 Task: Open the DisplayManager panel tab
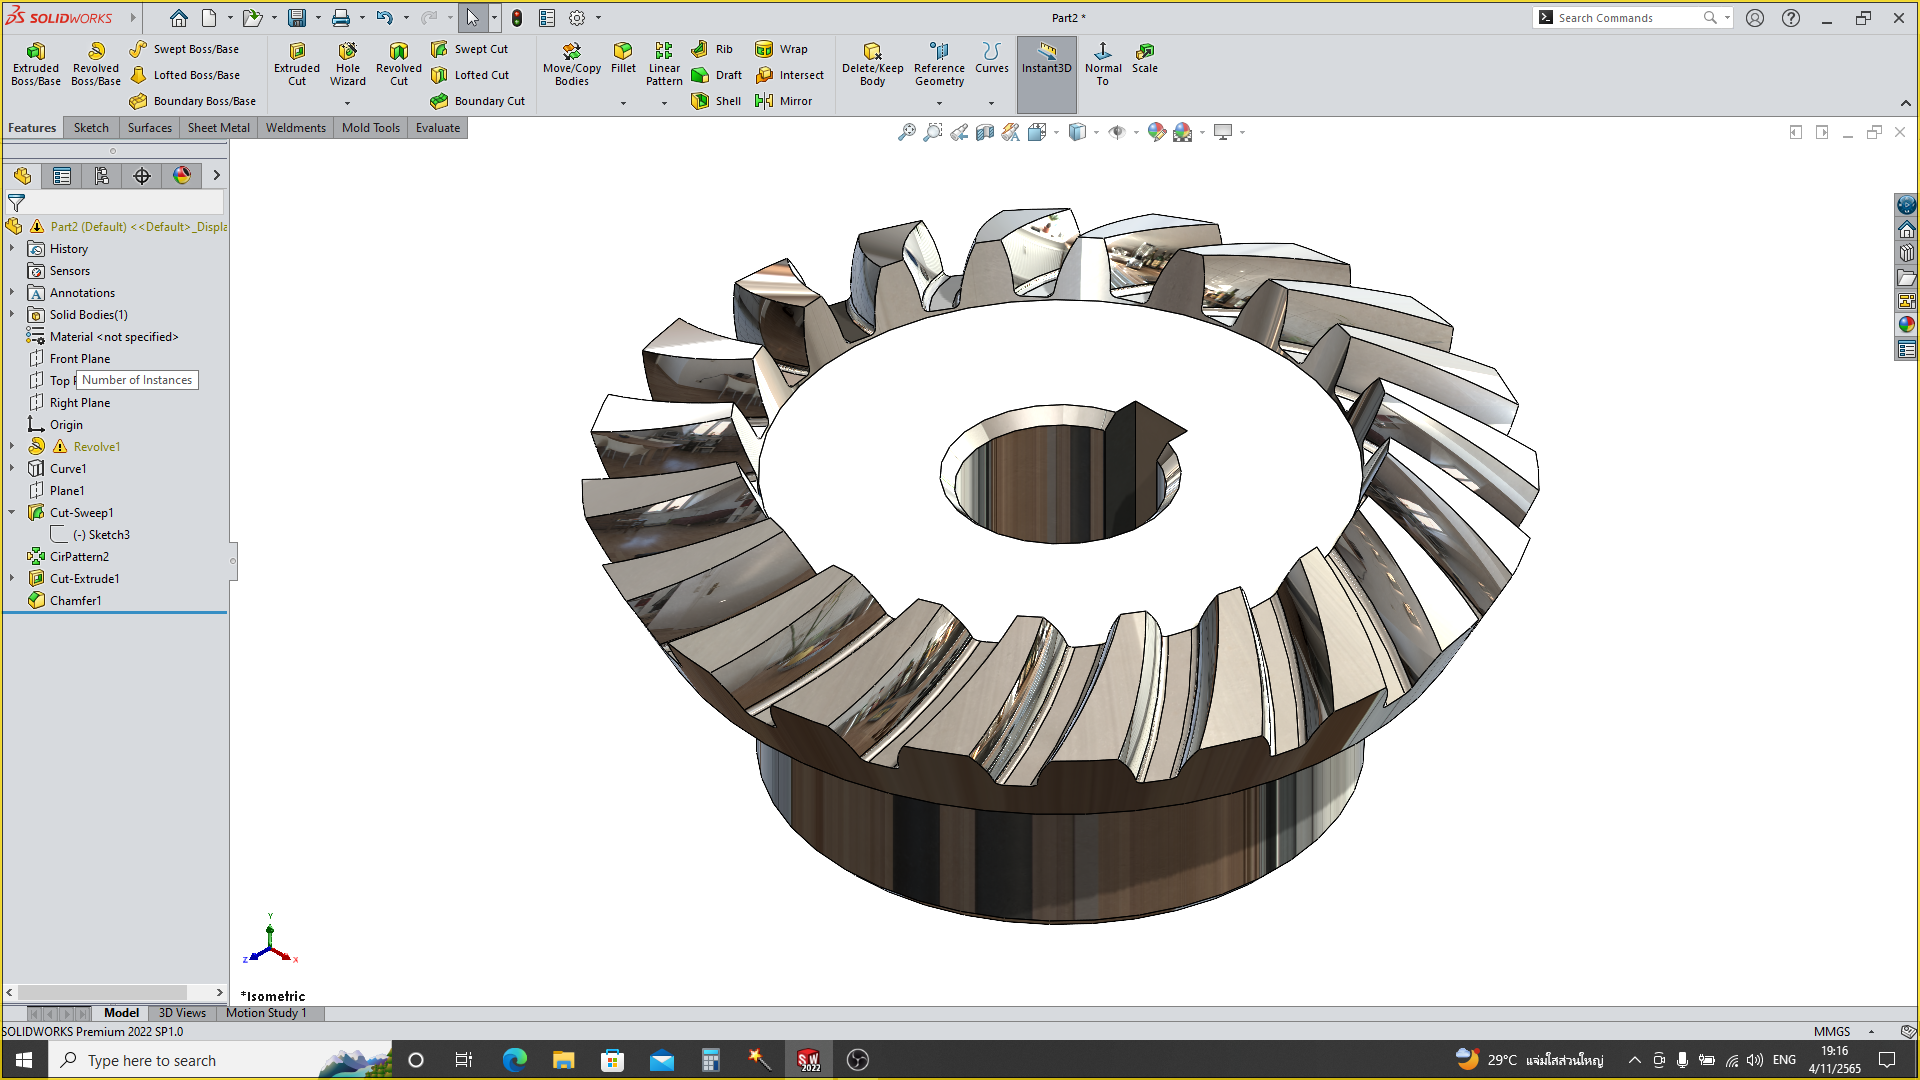pos(182,176)
